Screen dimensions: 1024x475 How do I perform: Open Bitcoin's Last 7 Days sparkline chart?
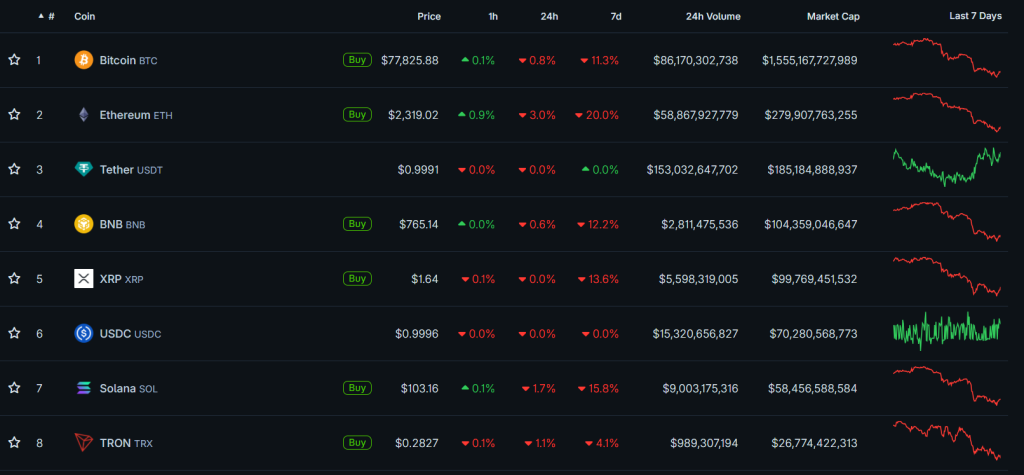pos(946,58)
